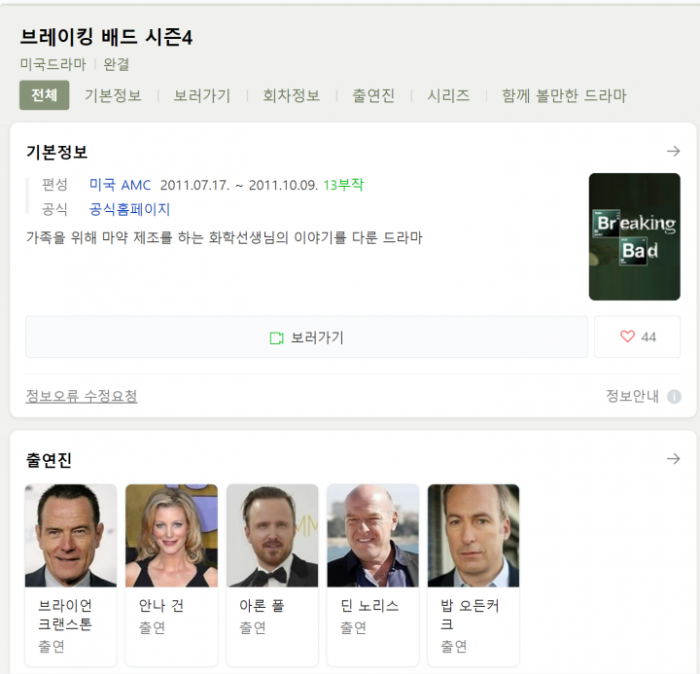Image resolution: width=700 pixels, height=674 pixels.
Task: Select the 전체 tab
Action: (44, 96)
